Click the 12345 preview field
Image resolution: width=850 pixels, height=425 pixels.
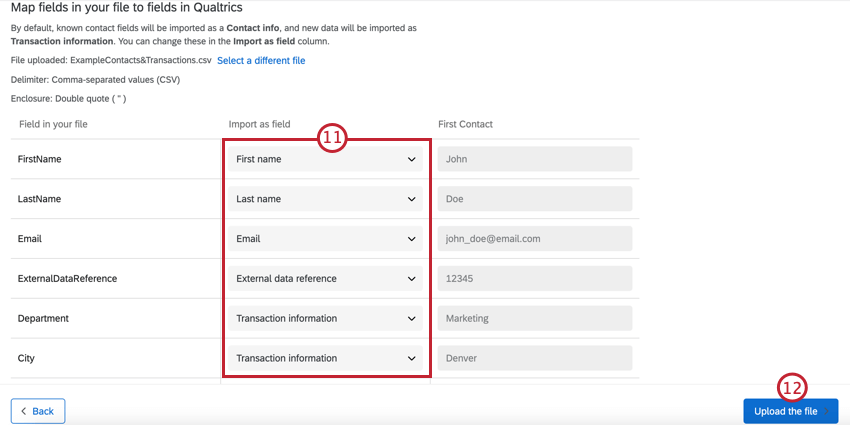click(535, 279)
